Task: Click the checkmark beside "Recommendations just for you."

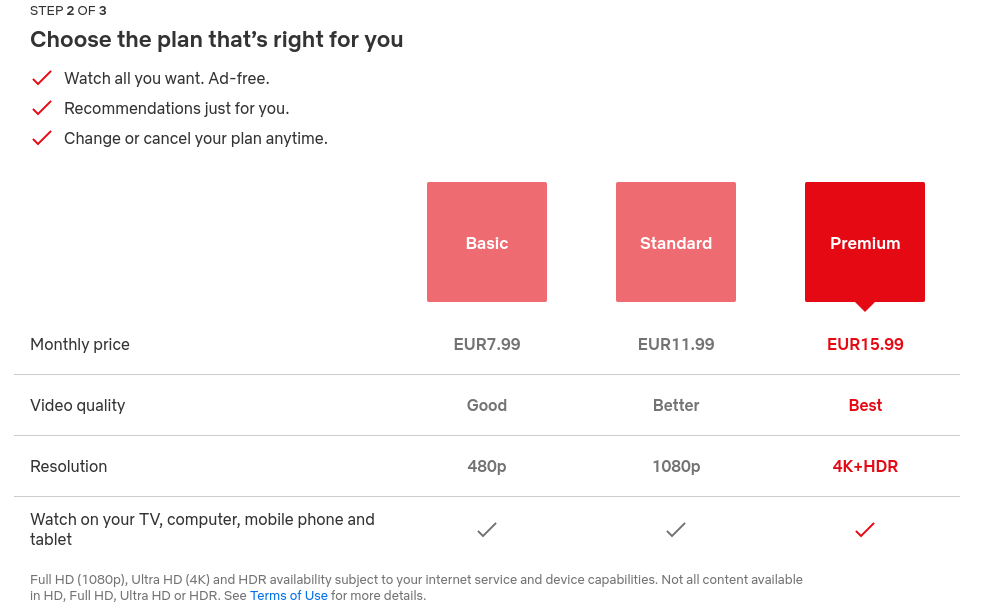Action: tap(42, 107)
